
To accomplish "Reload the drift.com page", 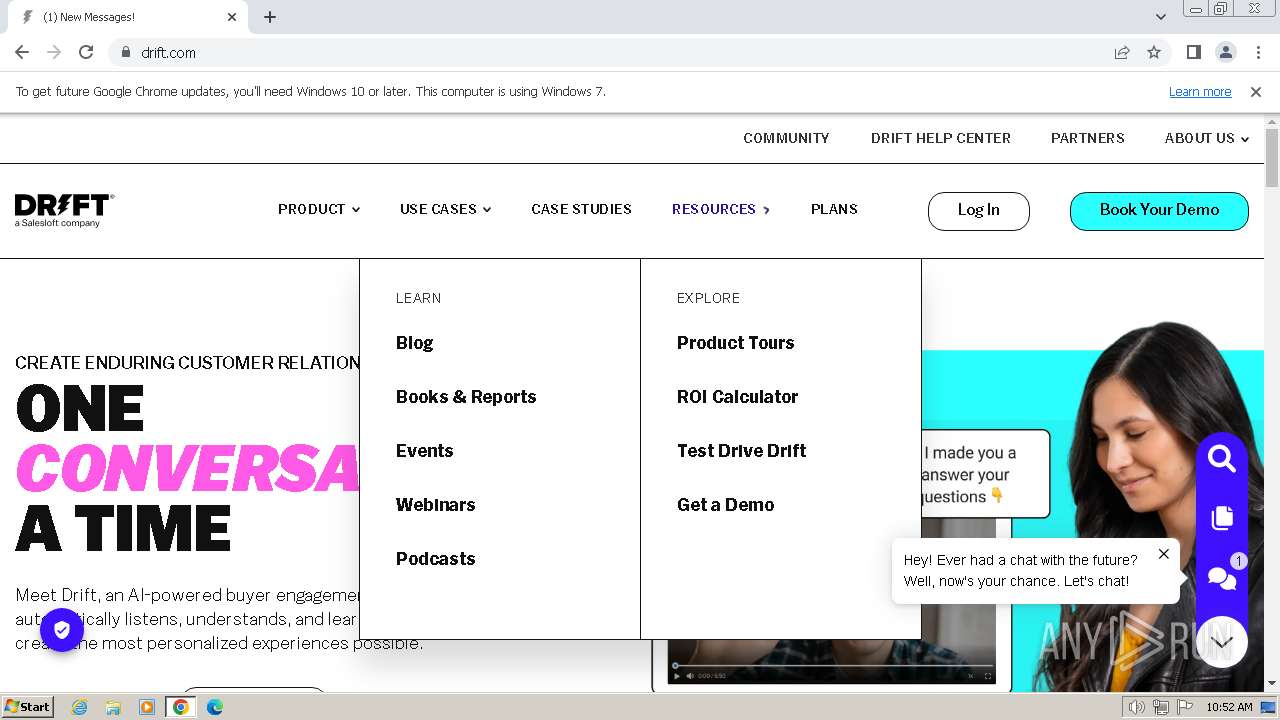I will (86, 52).
